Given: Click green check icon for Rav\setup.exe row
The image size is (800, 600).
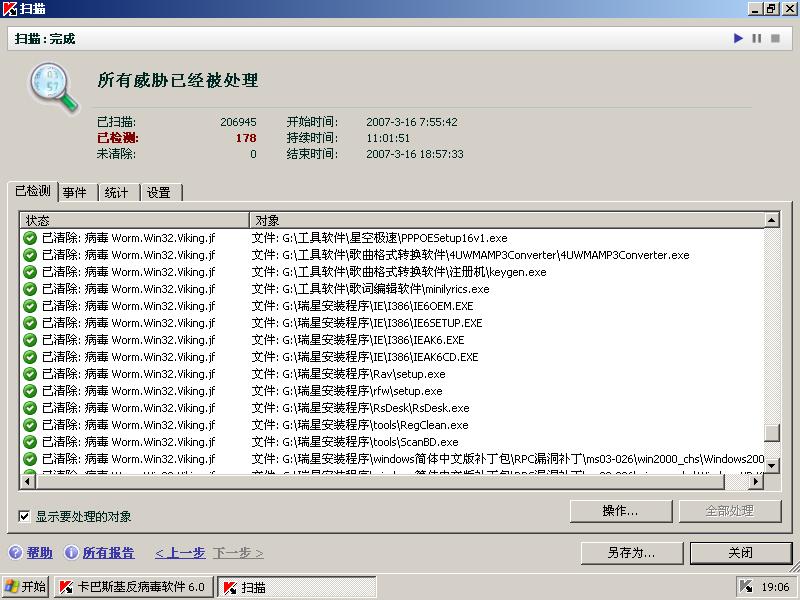Looking at the screenshot, I should tap(30, 374).
